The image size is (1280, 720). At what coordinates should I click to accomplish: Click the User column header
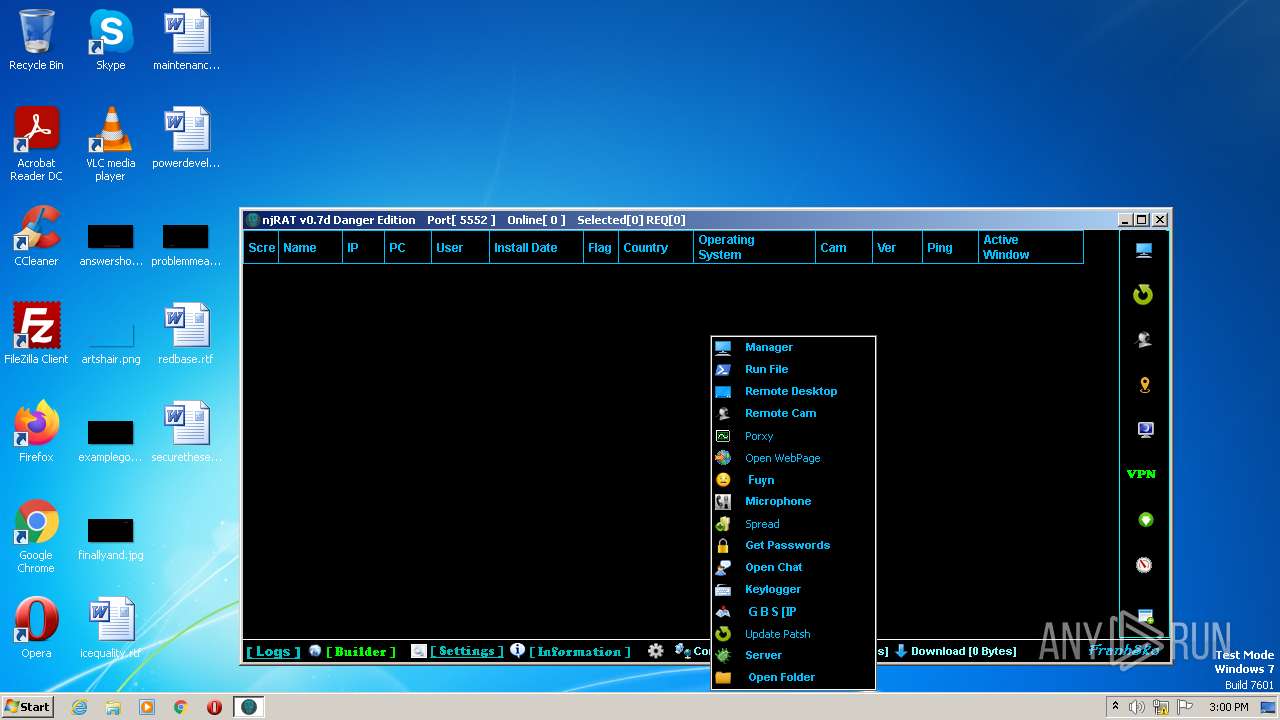pos(460,247)
